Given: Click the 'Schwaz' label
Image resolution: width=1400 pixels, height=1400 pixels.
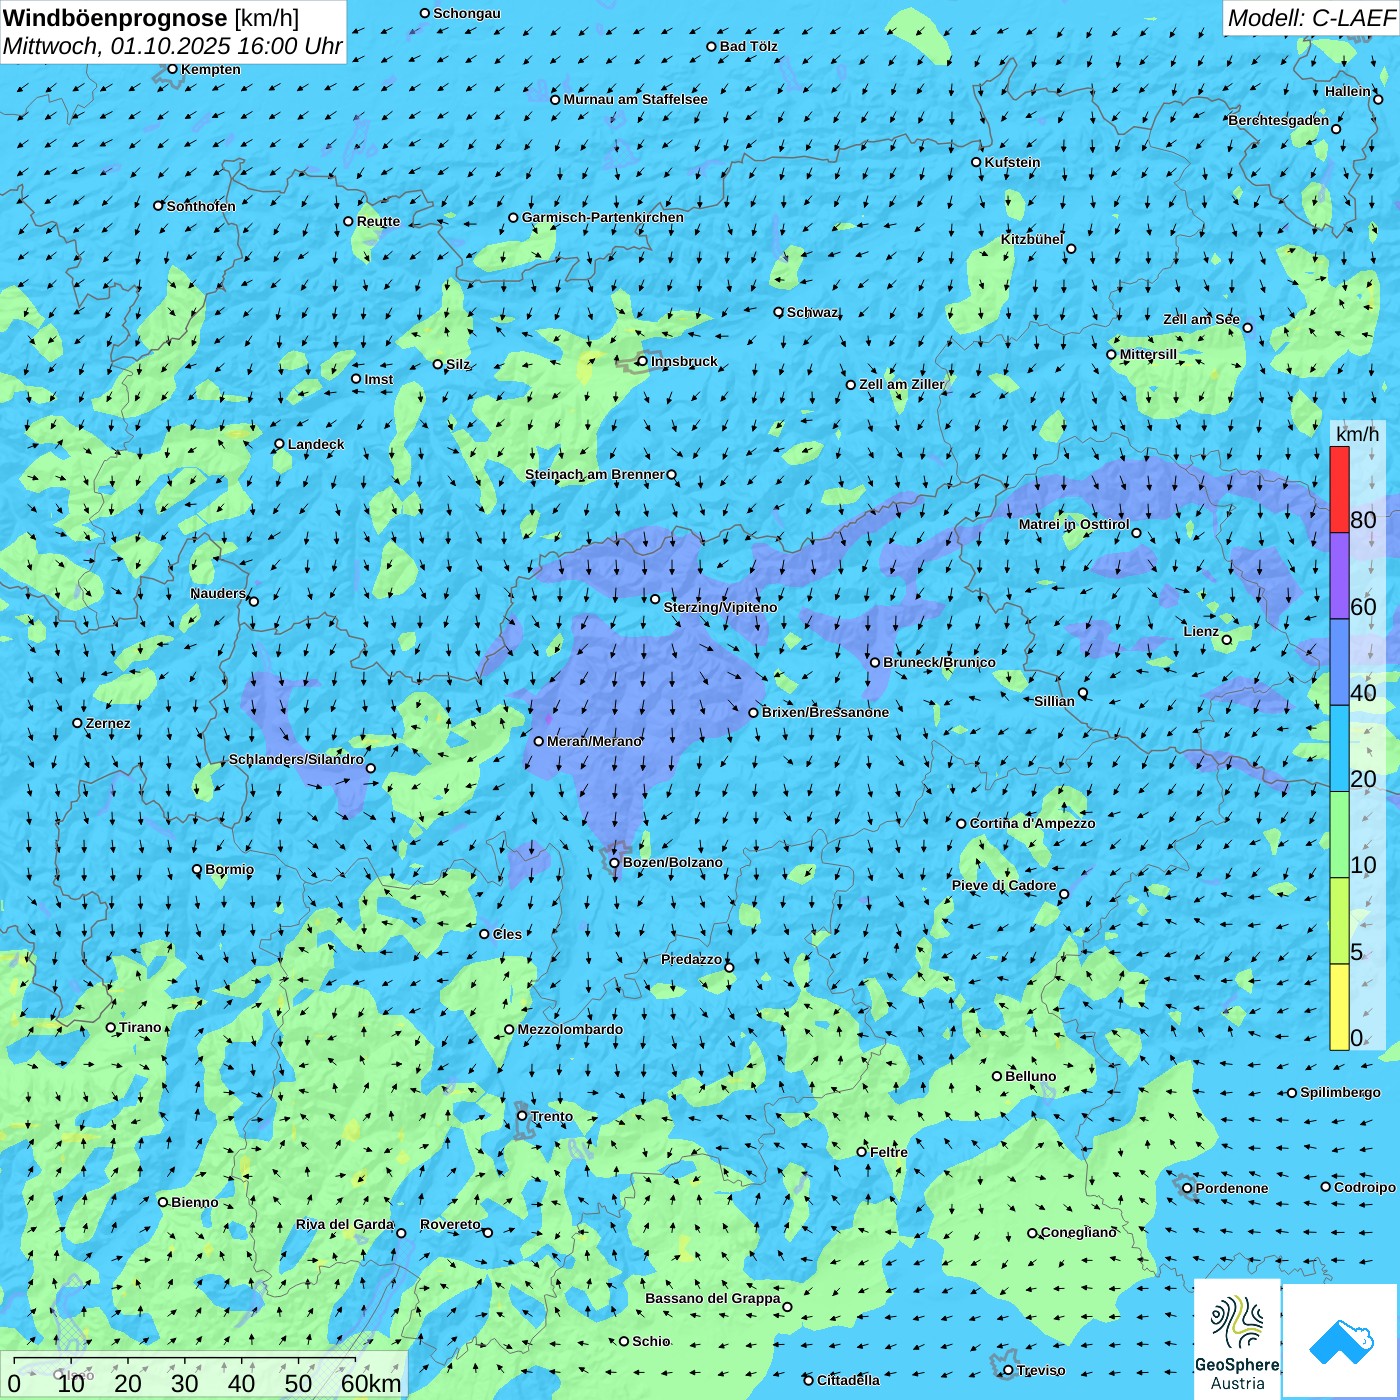Looking at the screenshot, I should (812, 312).
